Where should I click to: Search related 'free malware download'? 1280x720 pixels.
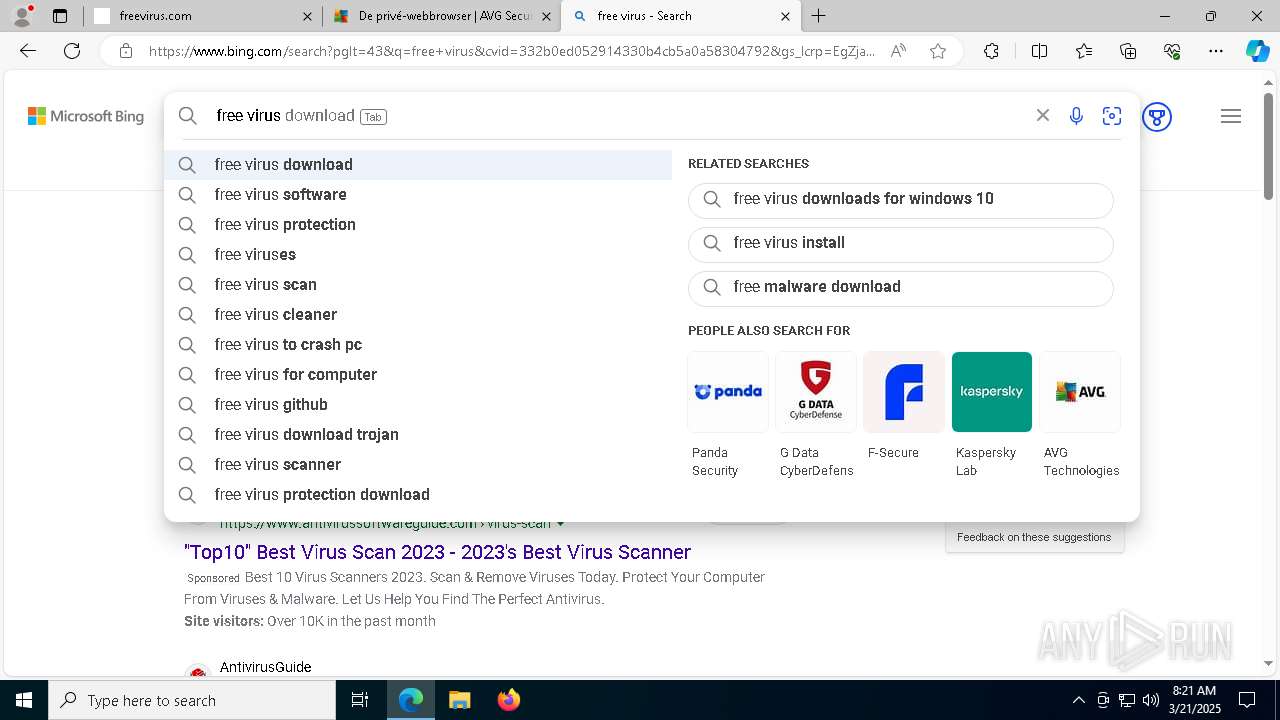coord(901,288)
